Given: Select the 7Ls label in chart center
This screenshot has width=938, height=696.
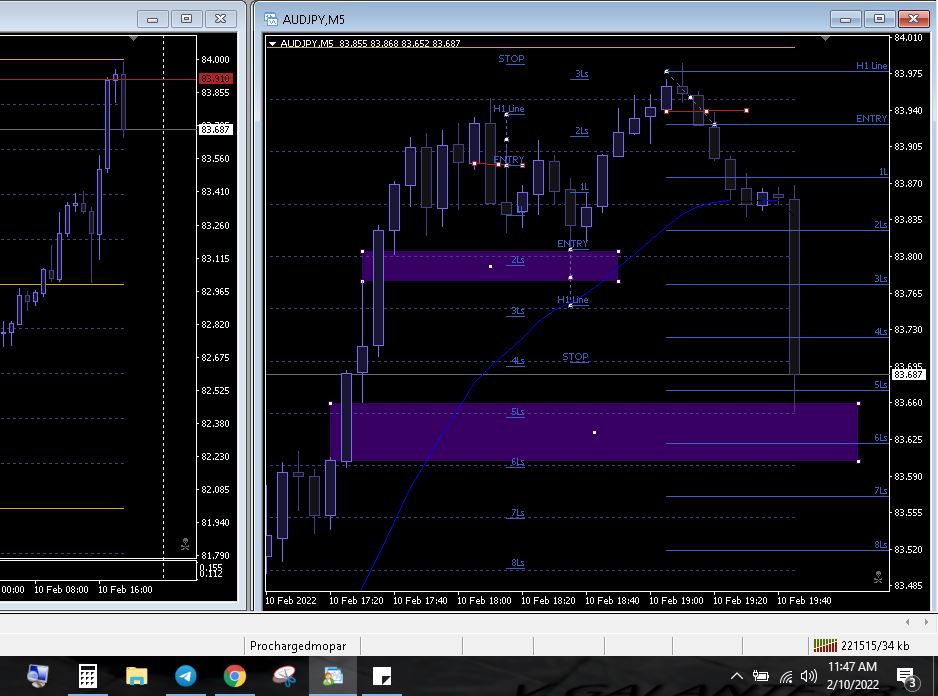Looking at the screenshot, I should pos(517,513).
